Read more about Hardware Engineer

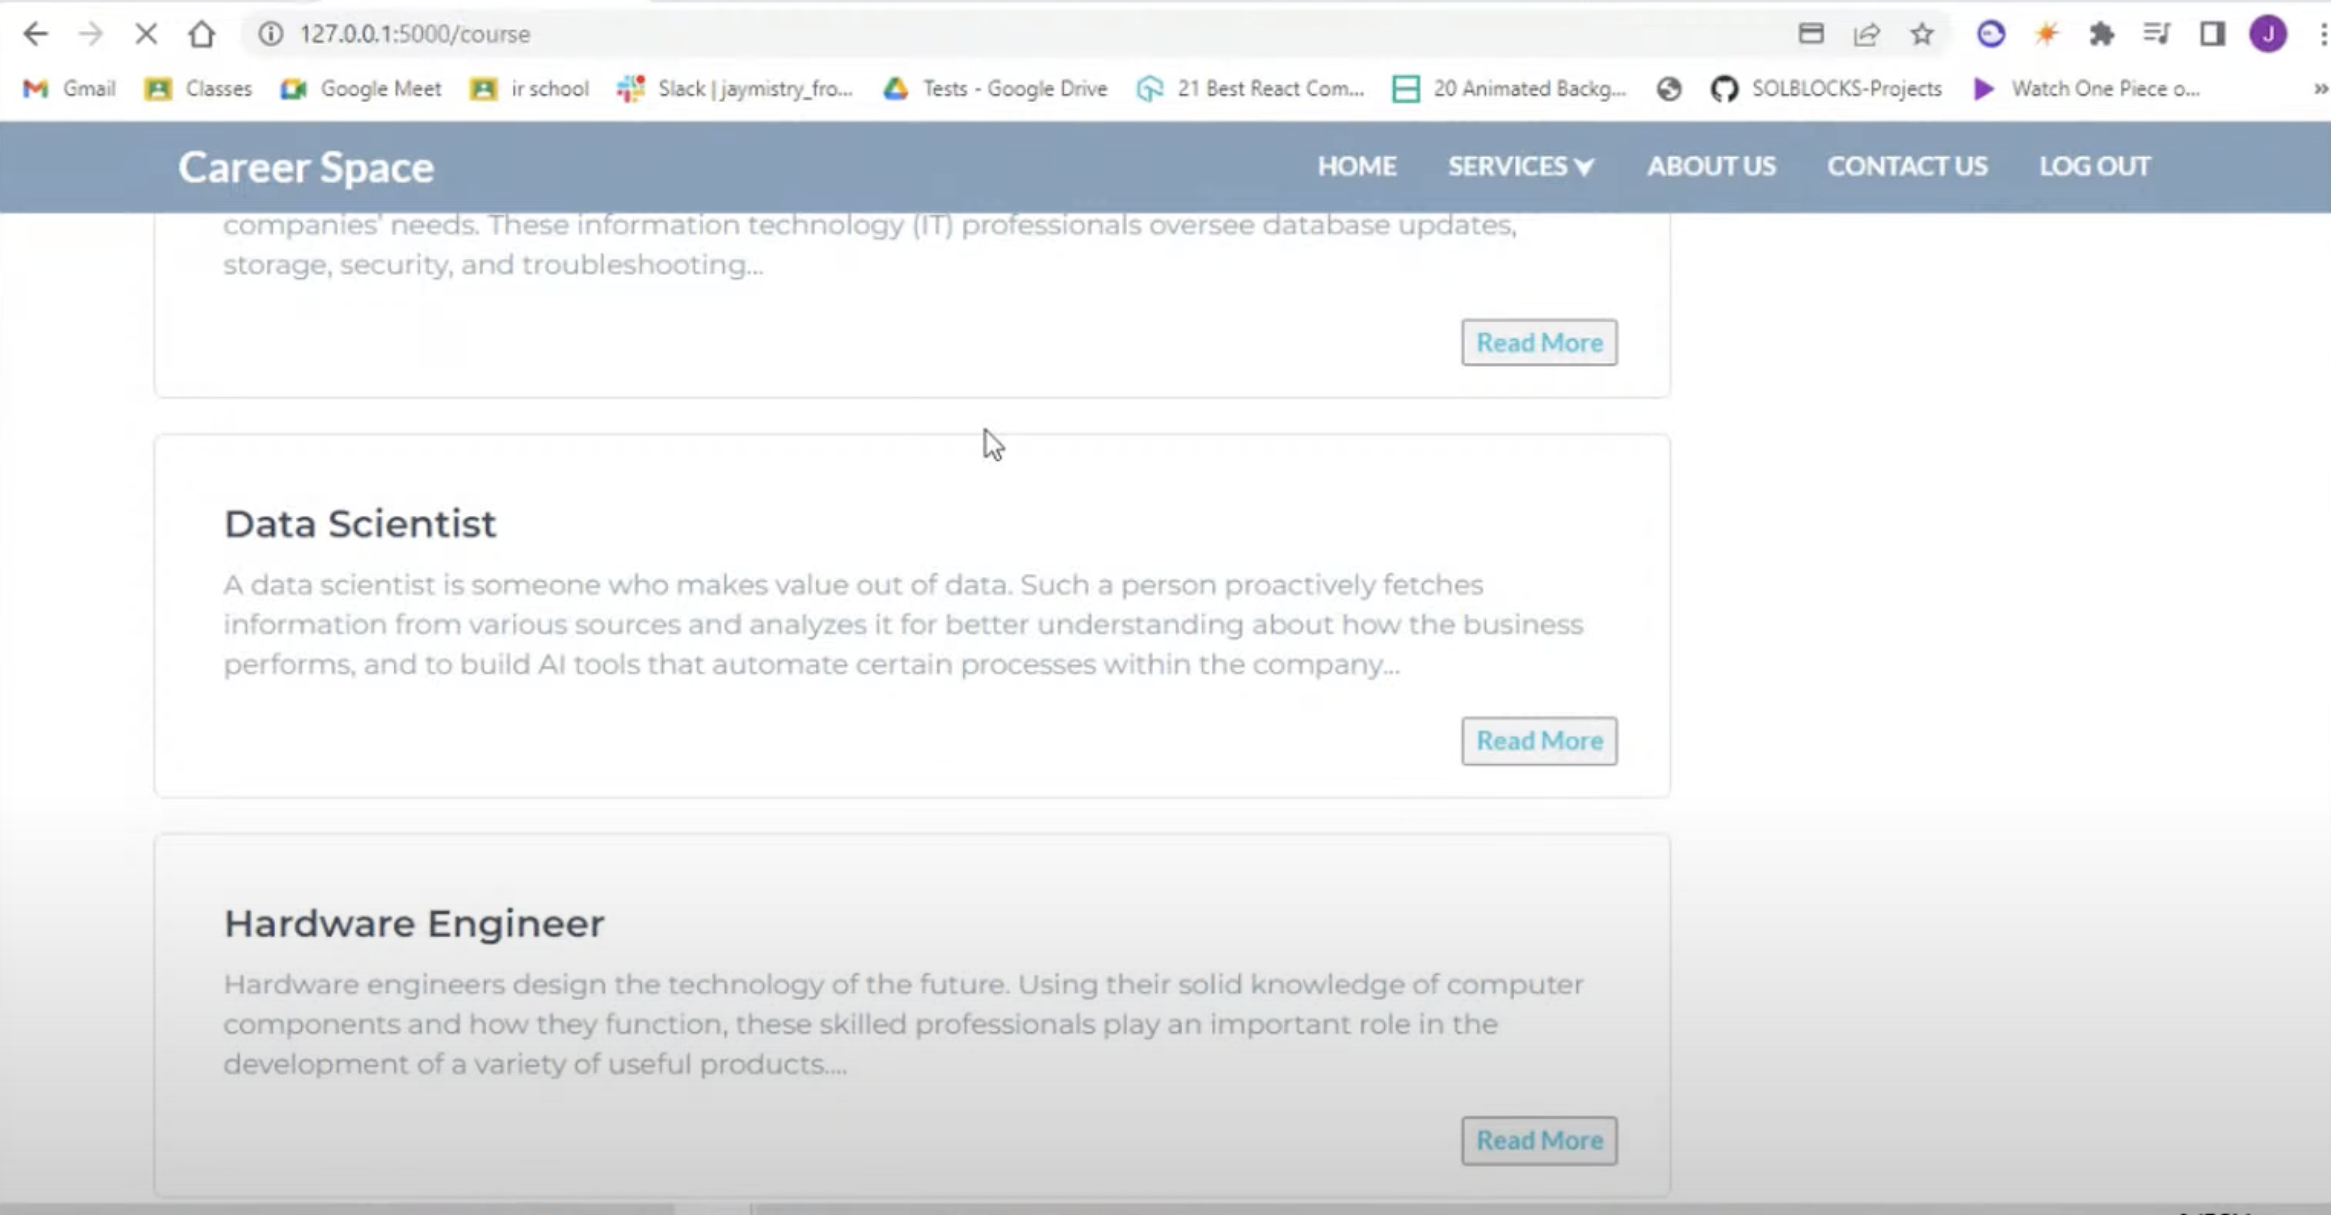1539,1140
